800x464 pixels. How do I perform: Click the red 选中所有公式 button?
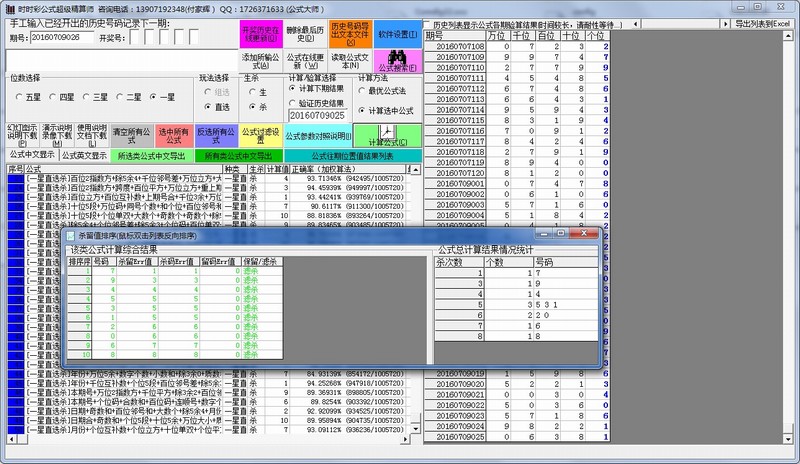pos(173,135)
